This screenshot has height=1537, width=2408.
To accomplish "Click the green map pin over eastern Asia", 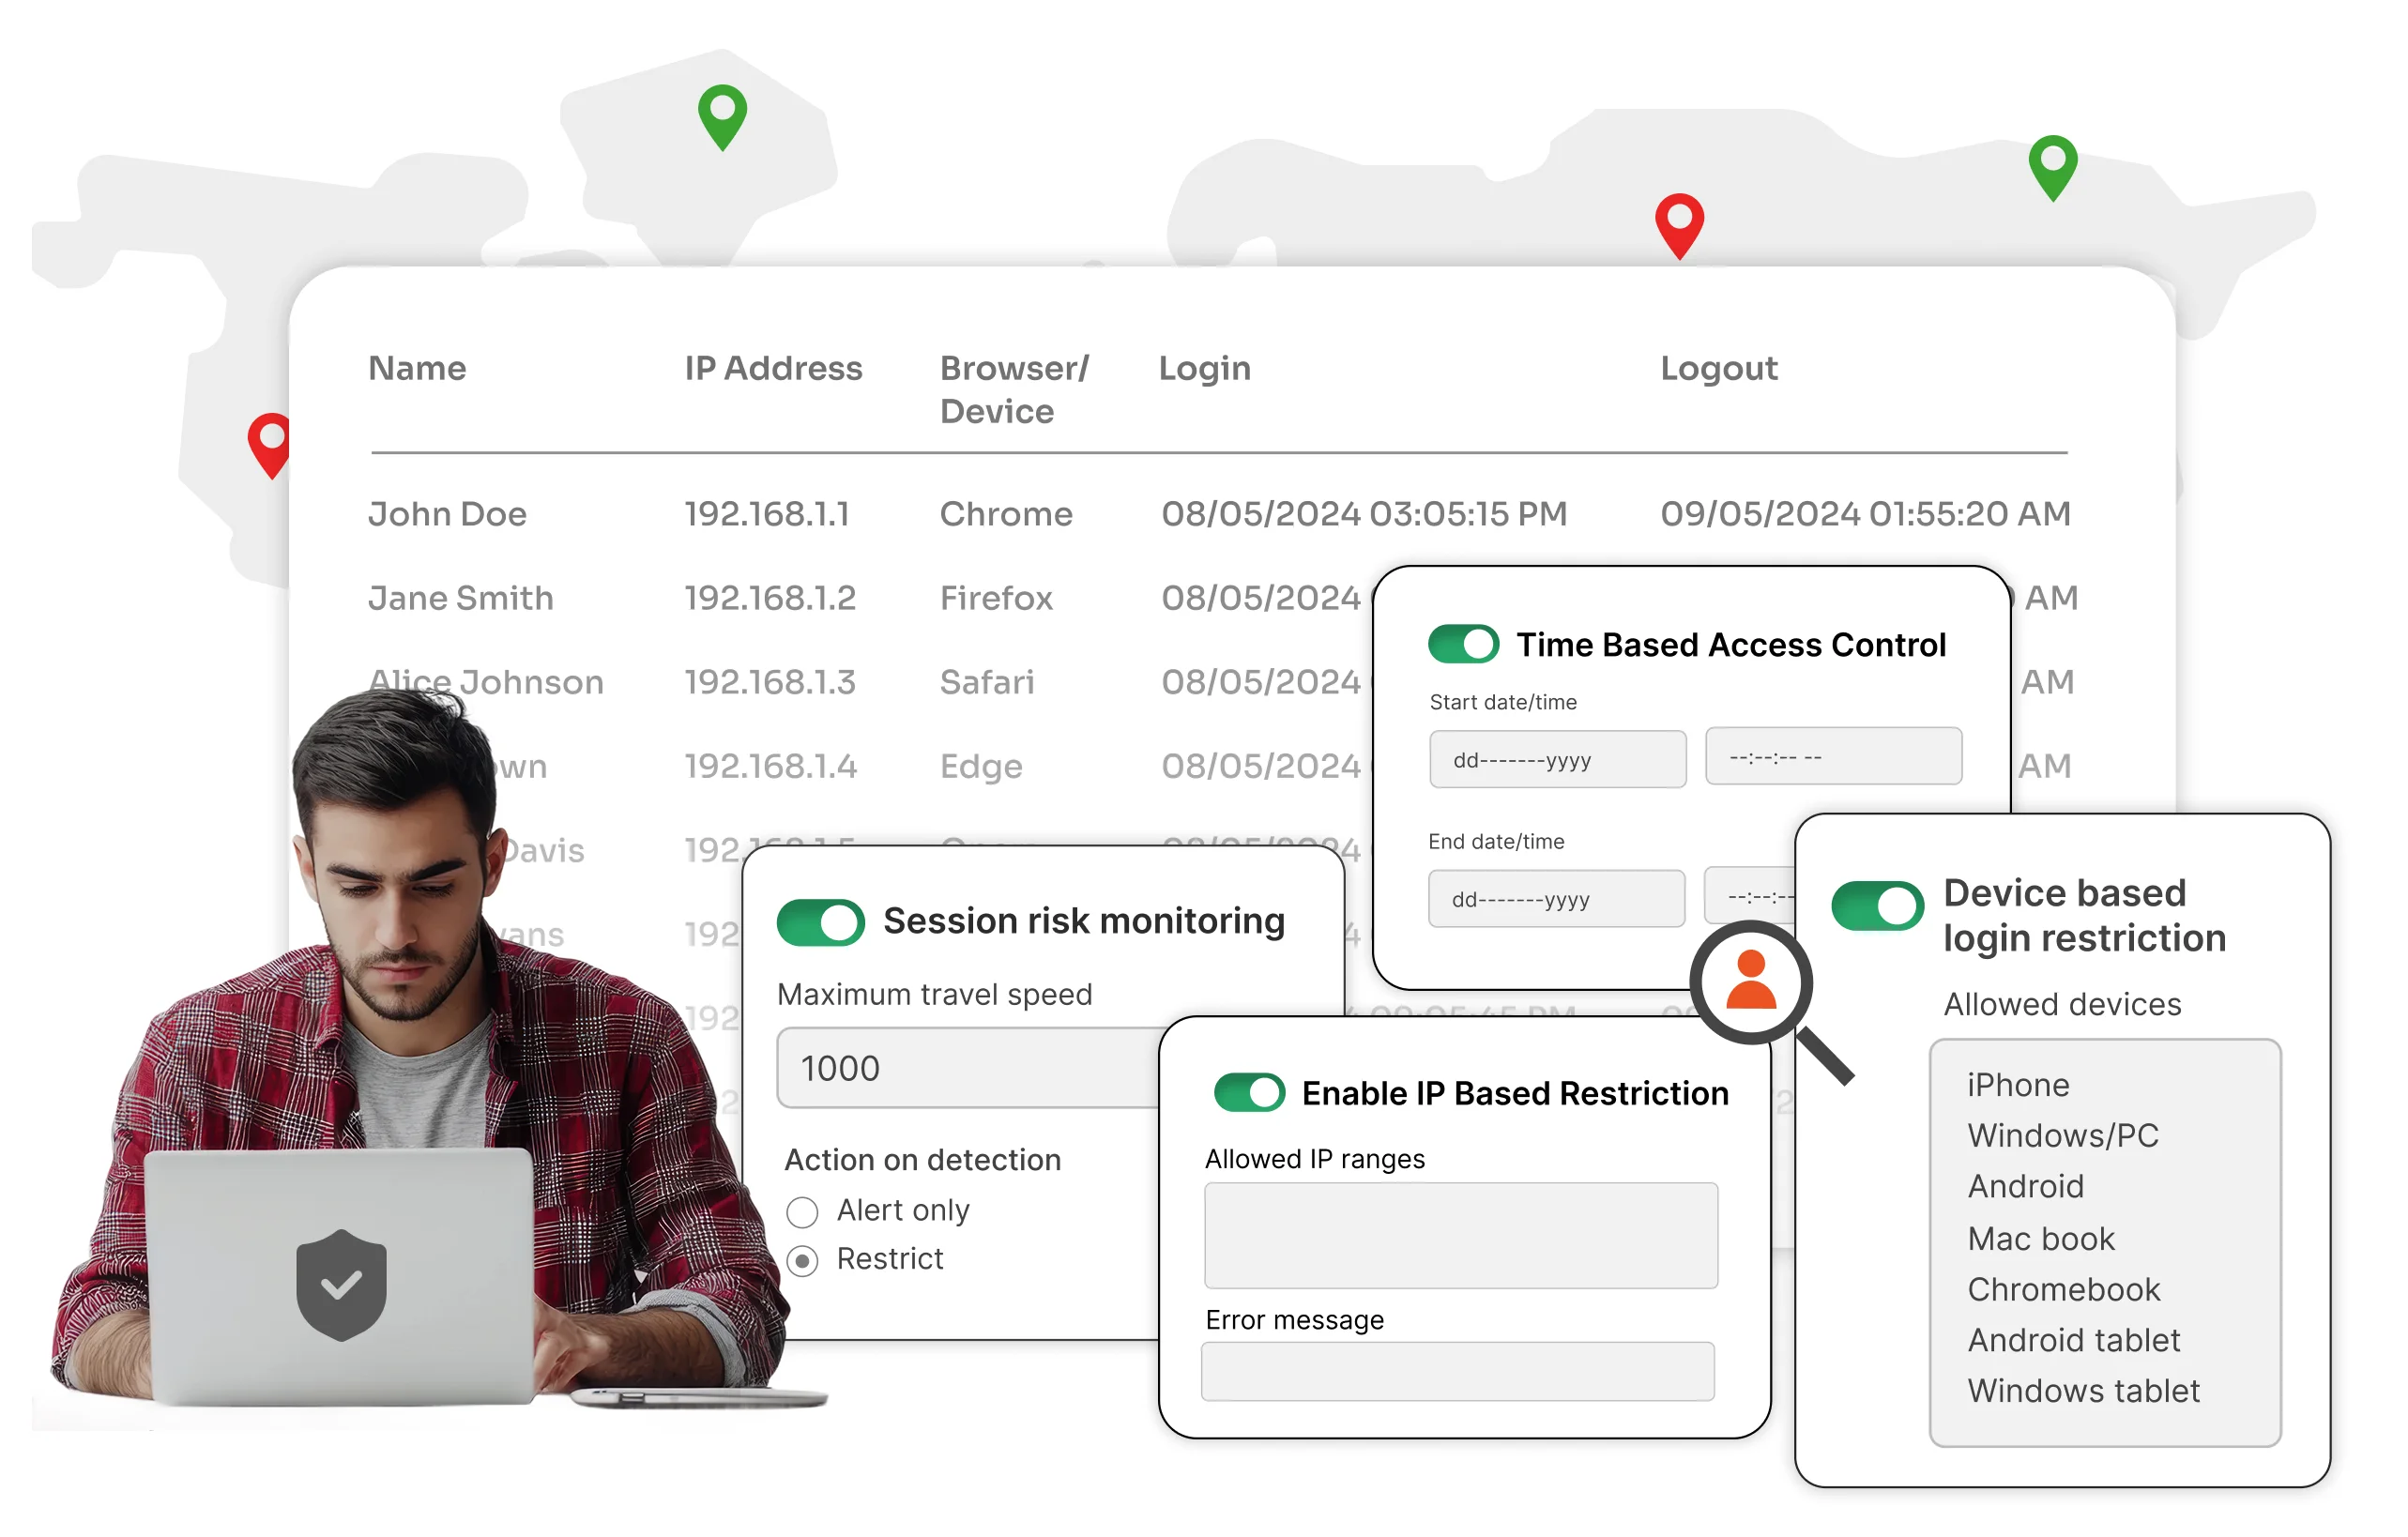I will tap(2052, 168).
